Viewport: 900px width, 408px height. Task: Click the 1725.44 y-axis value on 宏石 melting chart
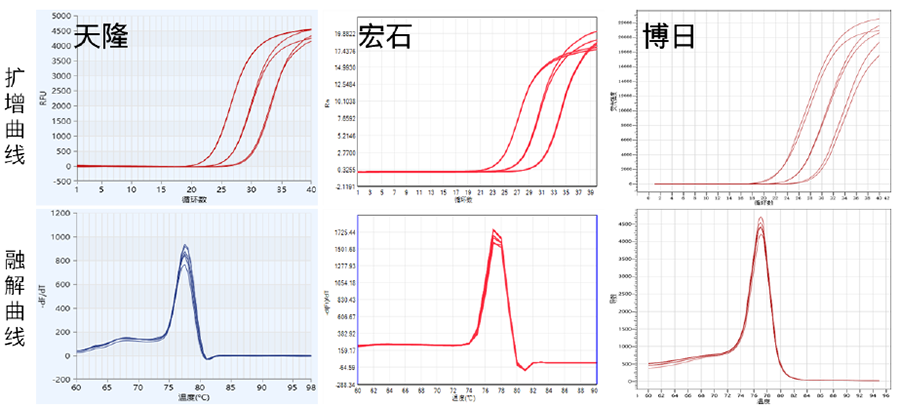[x=345, y=232]
